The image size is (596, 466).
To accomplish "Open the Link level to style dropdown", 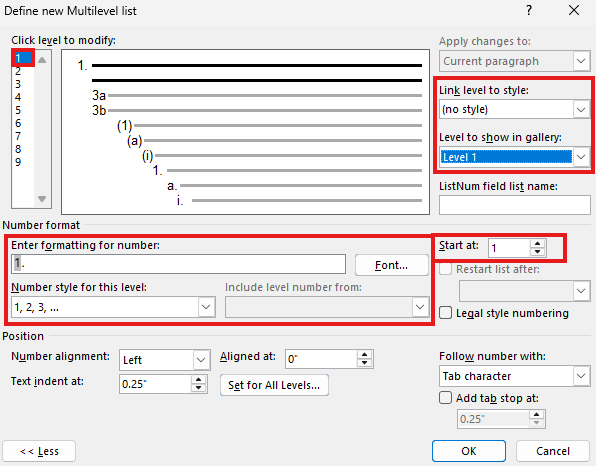I will (x=514, y=109).
